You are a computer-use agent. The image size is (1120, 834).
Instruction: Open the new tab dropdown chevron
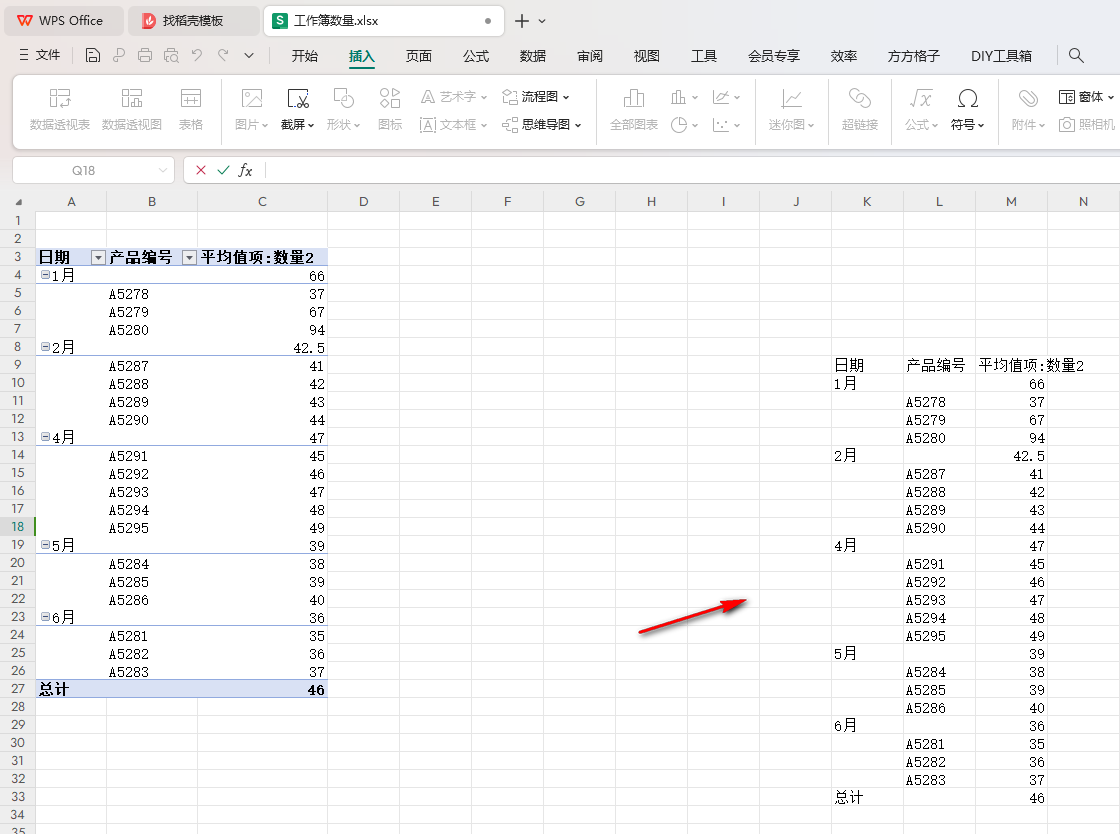pos(542,21)
